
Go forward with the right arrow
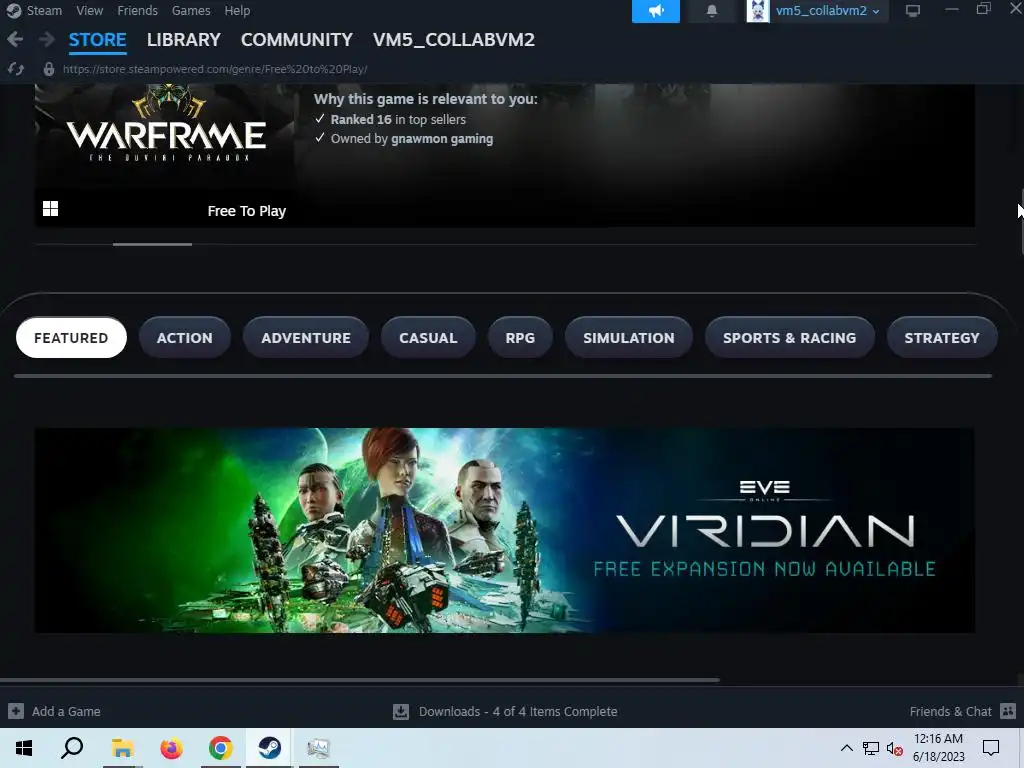click(x=46, y=39)
